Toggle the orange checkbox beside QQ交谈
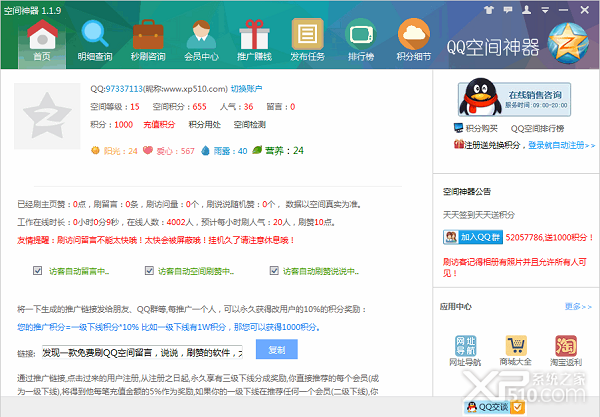This screenshot has height=417, width=600. pos(517,407)
